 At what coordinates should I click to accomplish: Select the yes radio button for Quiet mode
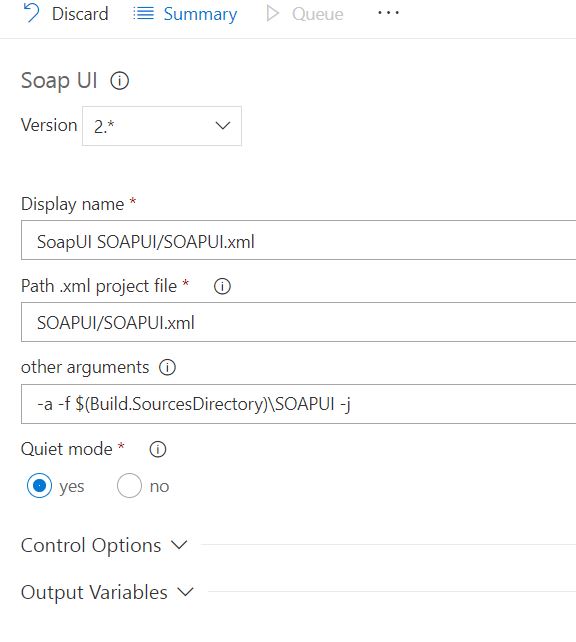click(39, 486)
